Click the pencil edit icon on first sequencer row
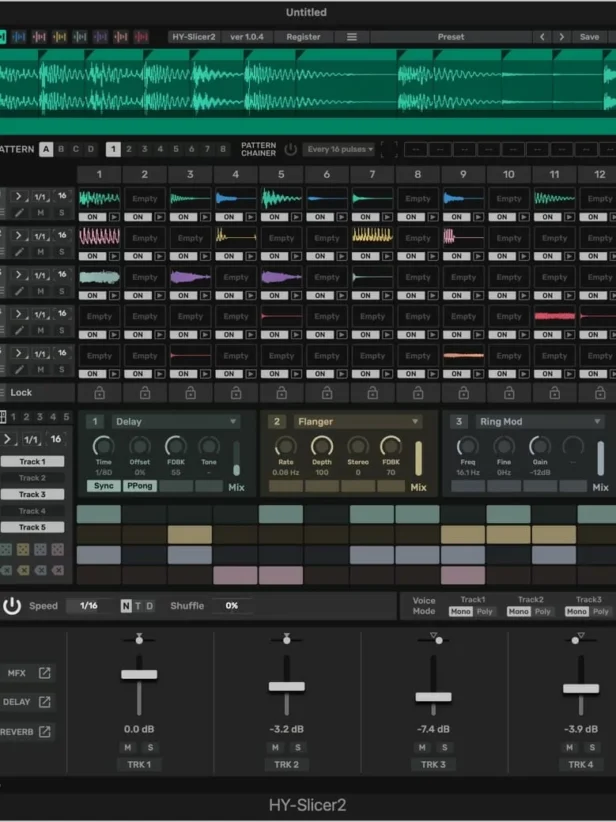Screen dimensions: 616x822 19,213
